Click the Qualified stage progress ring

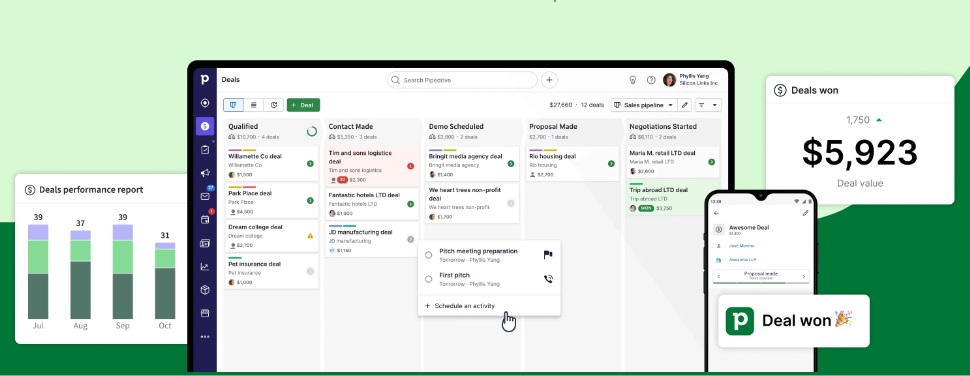click(312, 131)
